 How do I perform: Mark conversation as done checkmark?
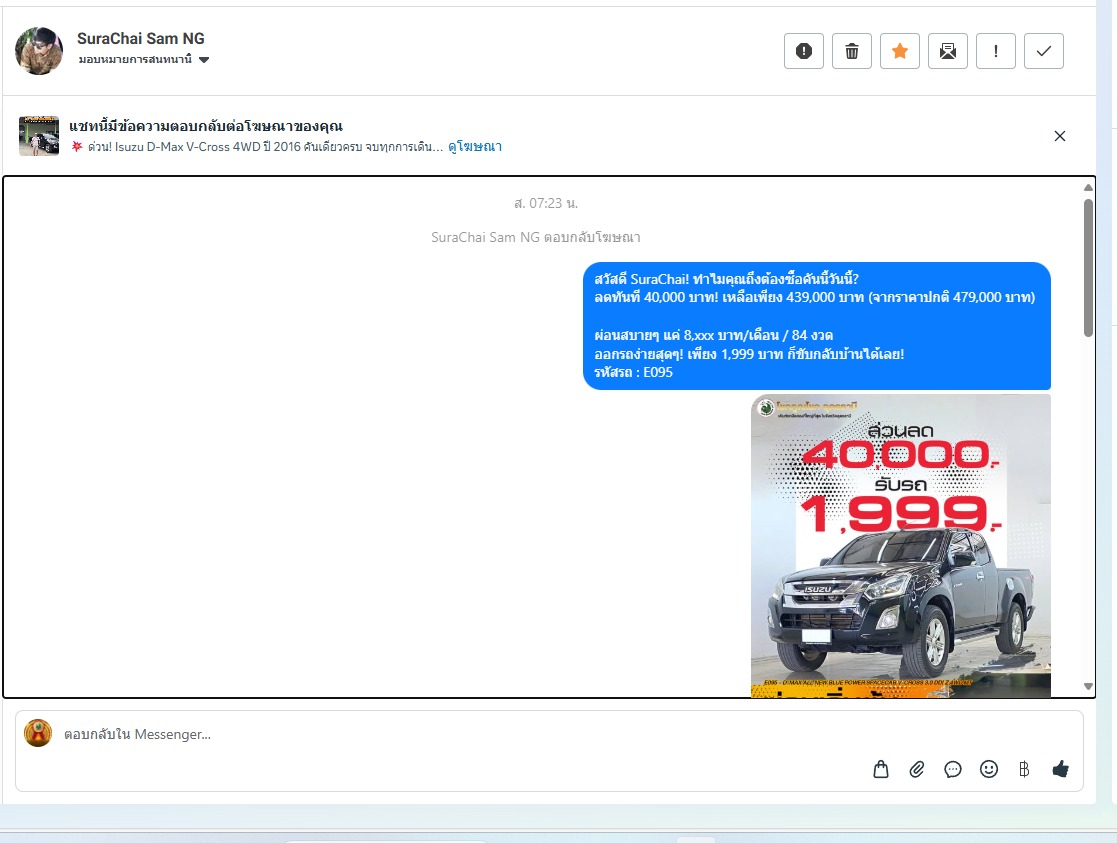pyautogui.click(x=1044, y=51)
